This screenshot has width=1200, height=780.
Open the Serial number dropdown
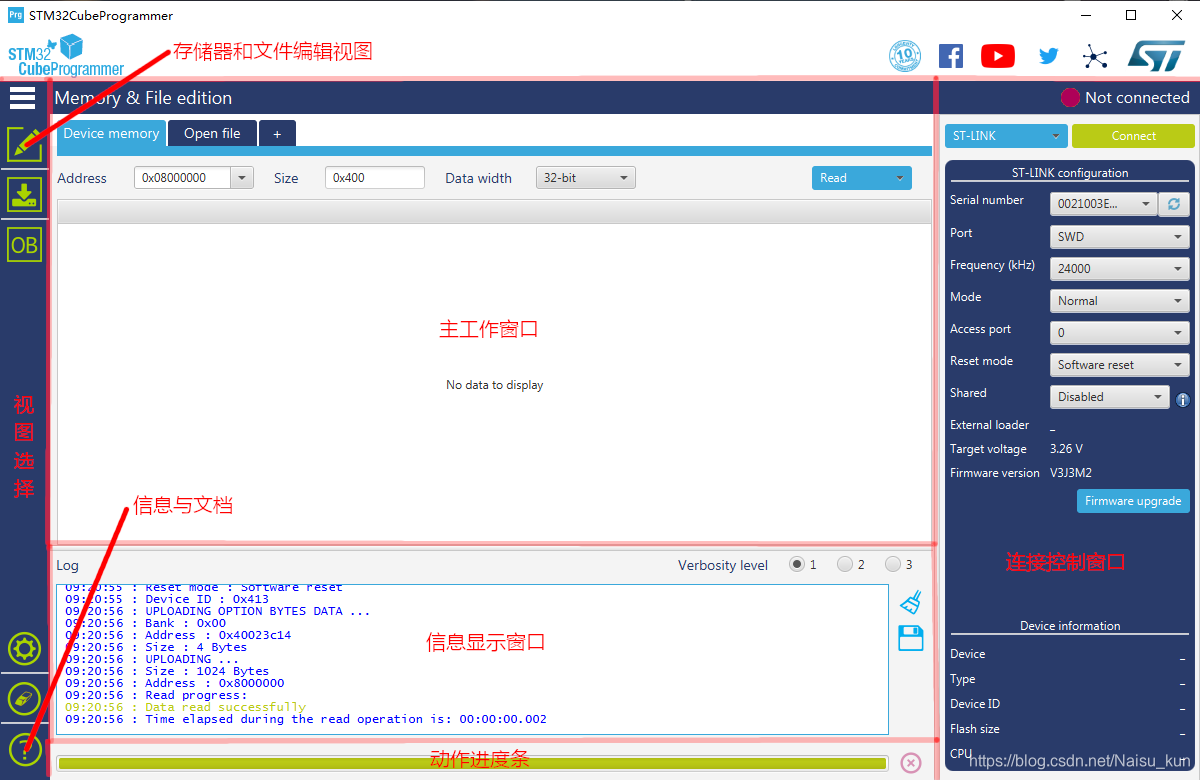pos(1103,204)
